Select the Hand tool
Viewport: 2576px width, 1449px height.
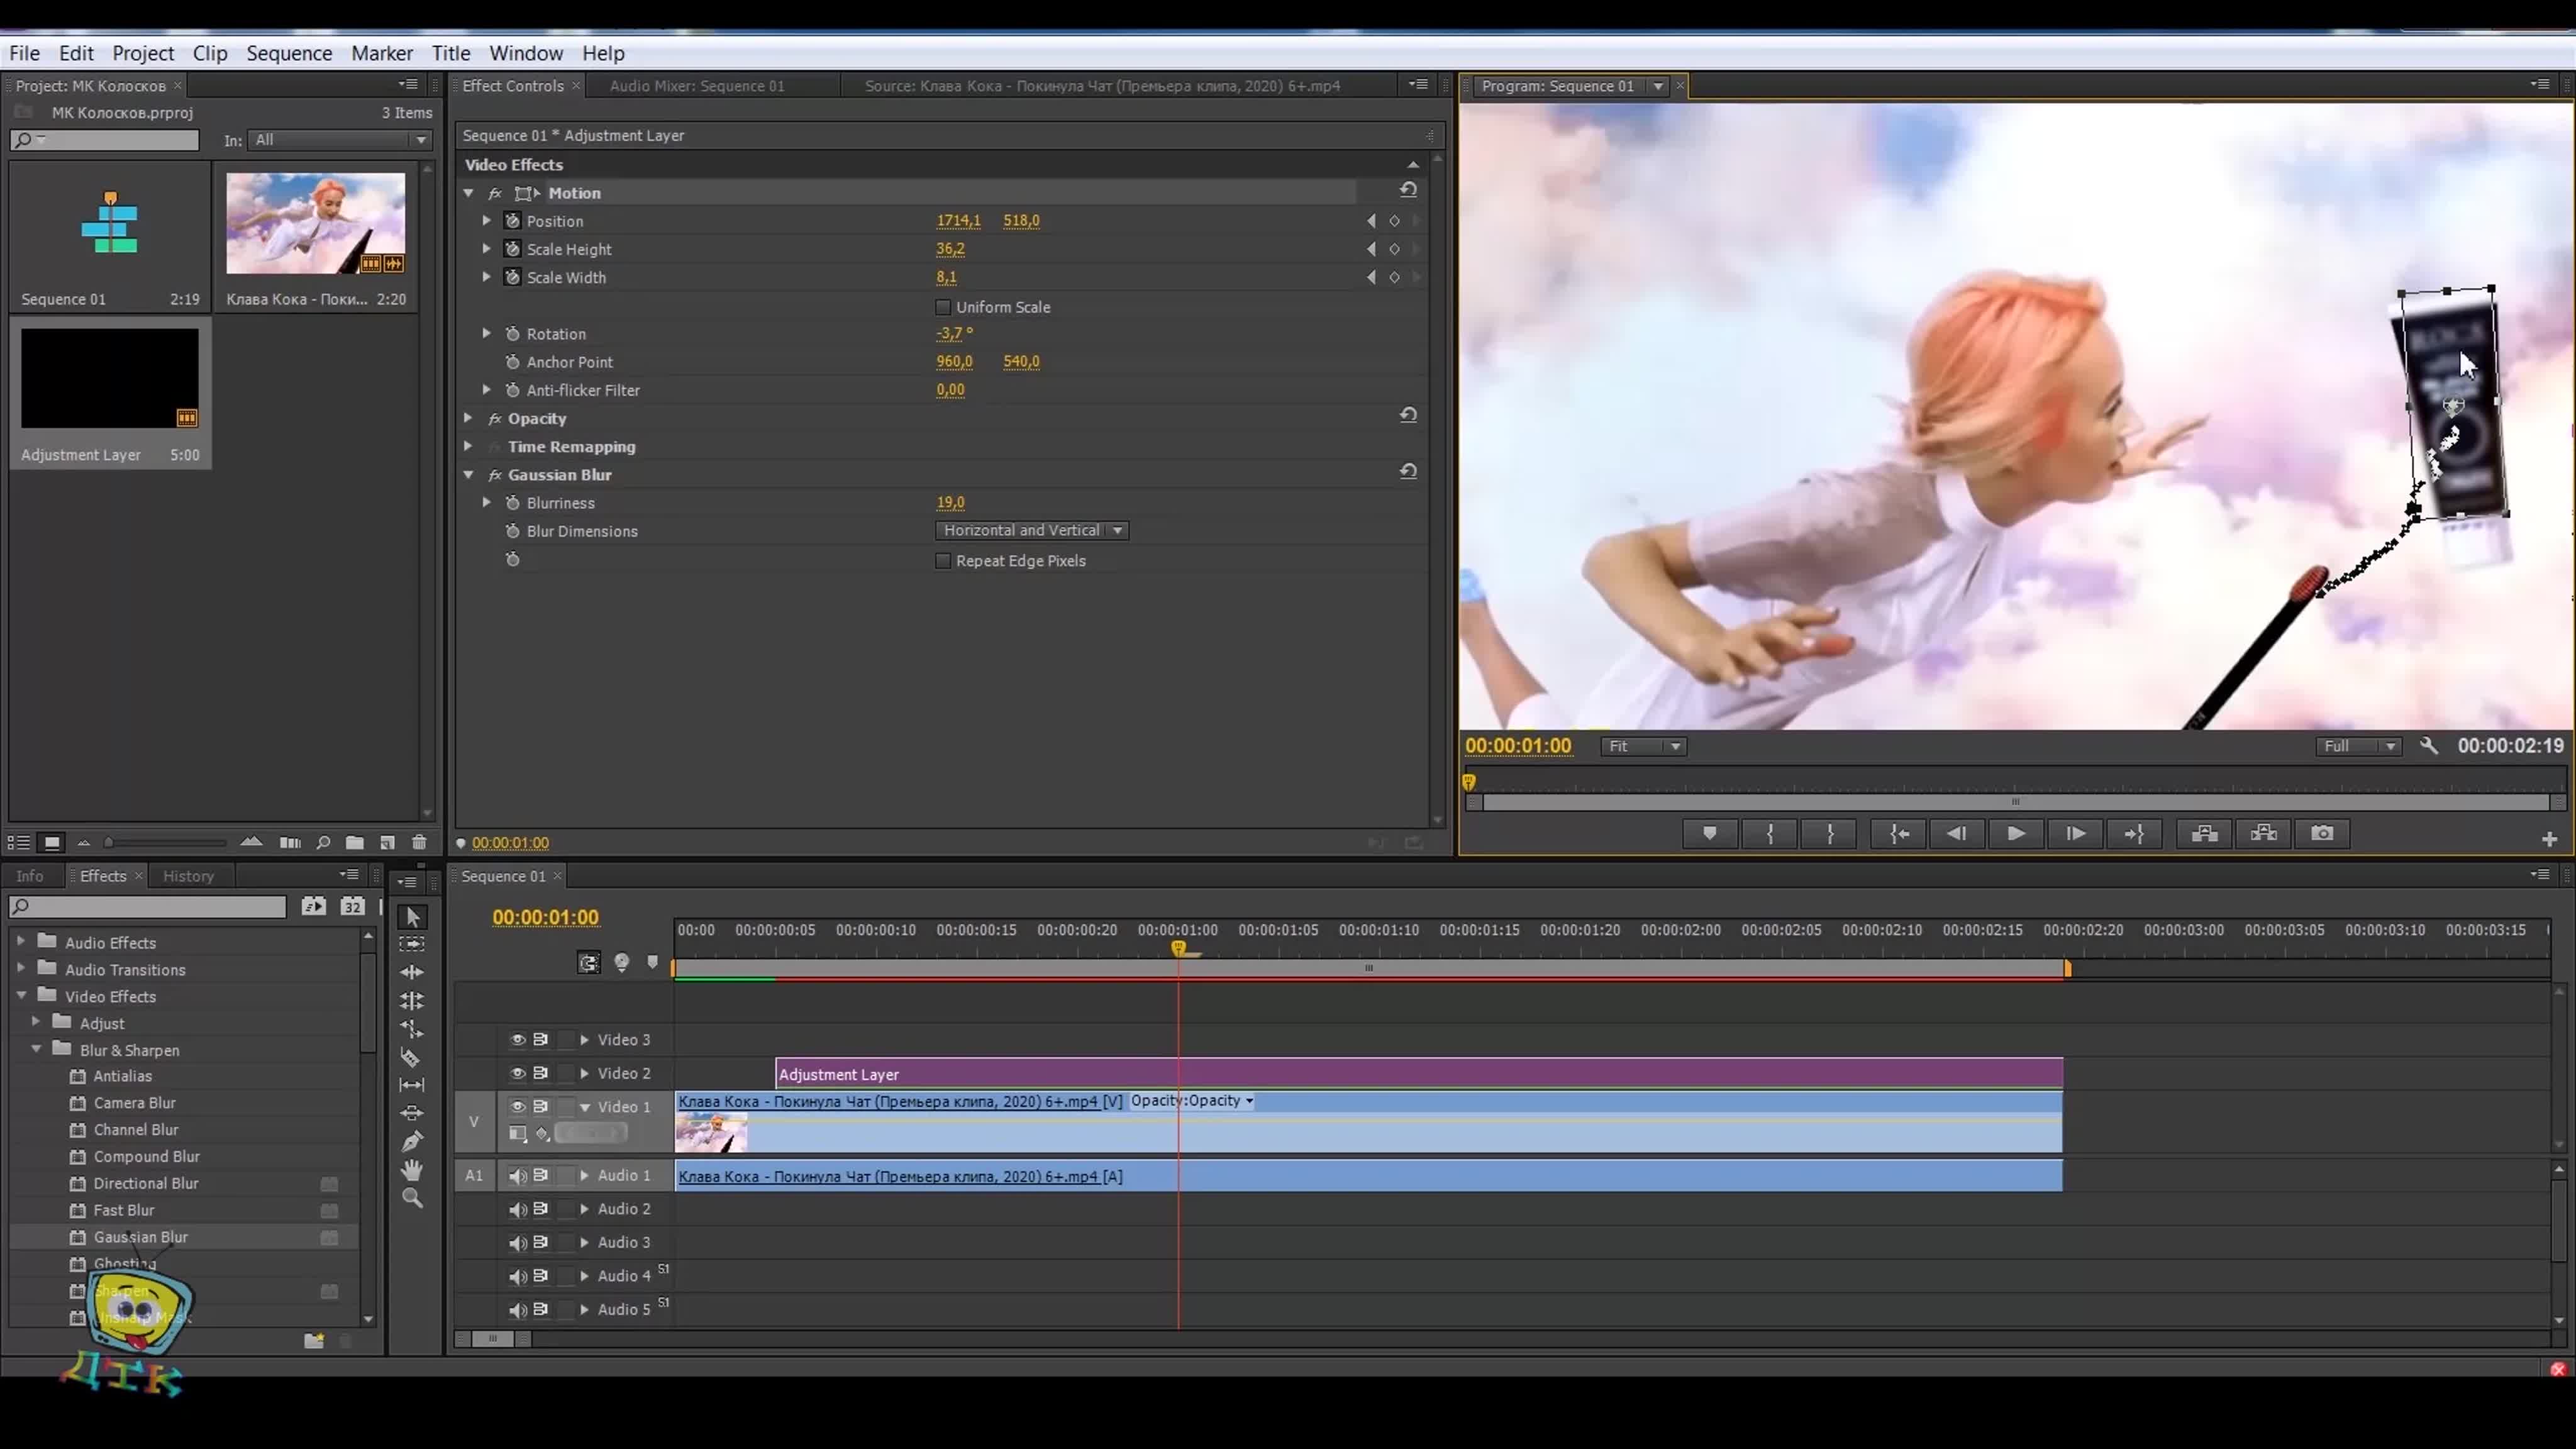point(412,1170)
